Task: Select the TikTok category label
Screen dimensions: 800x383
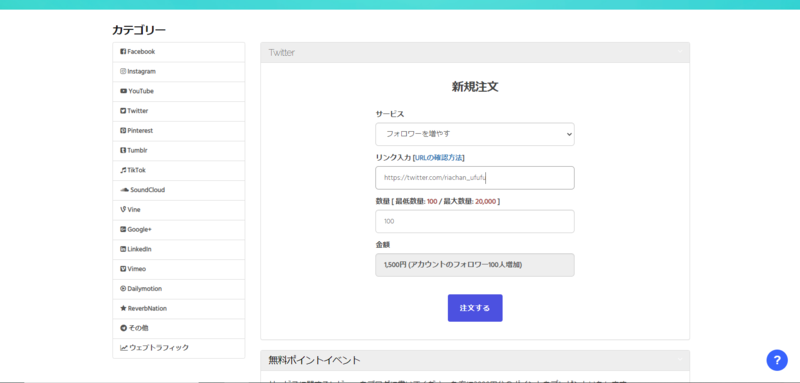Action: point(136,170)
